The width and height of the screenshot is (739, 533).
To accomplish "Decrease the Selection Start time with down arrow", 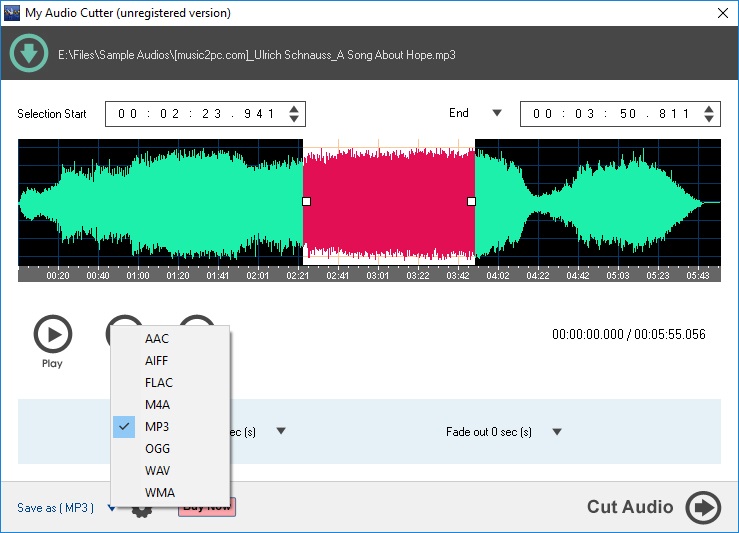I will click(x=294, y=119).
